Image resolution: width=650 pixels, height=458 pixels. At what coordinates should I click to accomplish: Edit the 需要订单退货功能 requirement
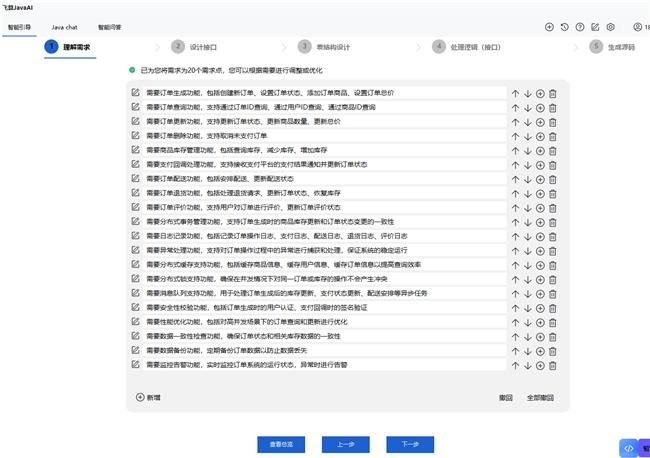[136, 193]
